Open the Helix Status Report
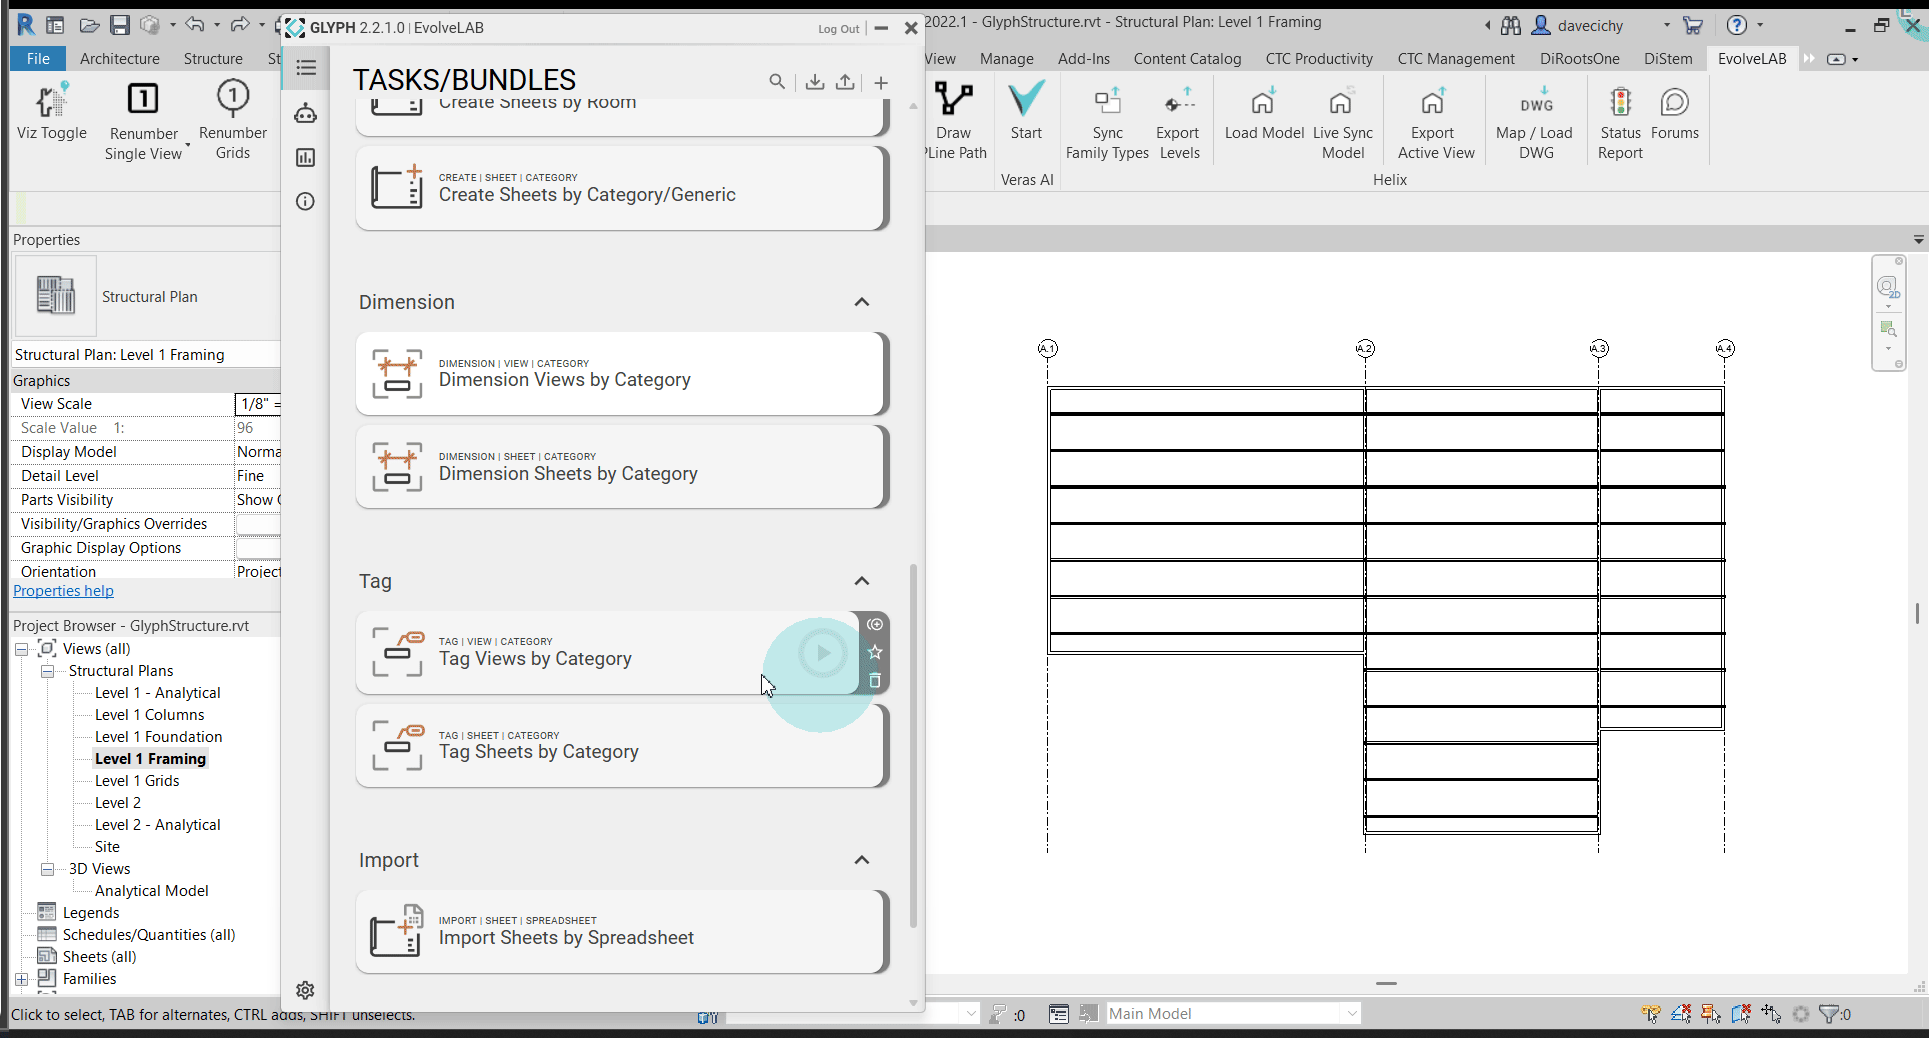 [x=1619, y=117]
